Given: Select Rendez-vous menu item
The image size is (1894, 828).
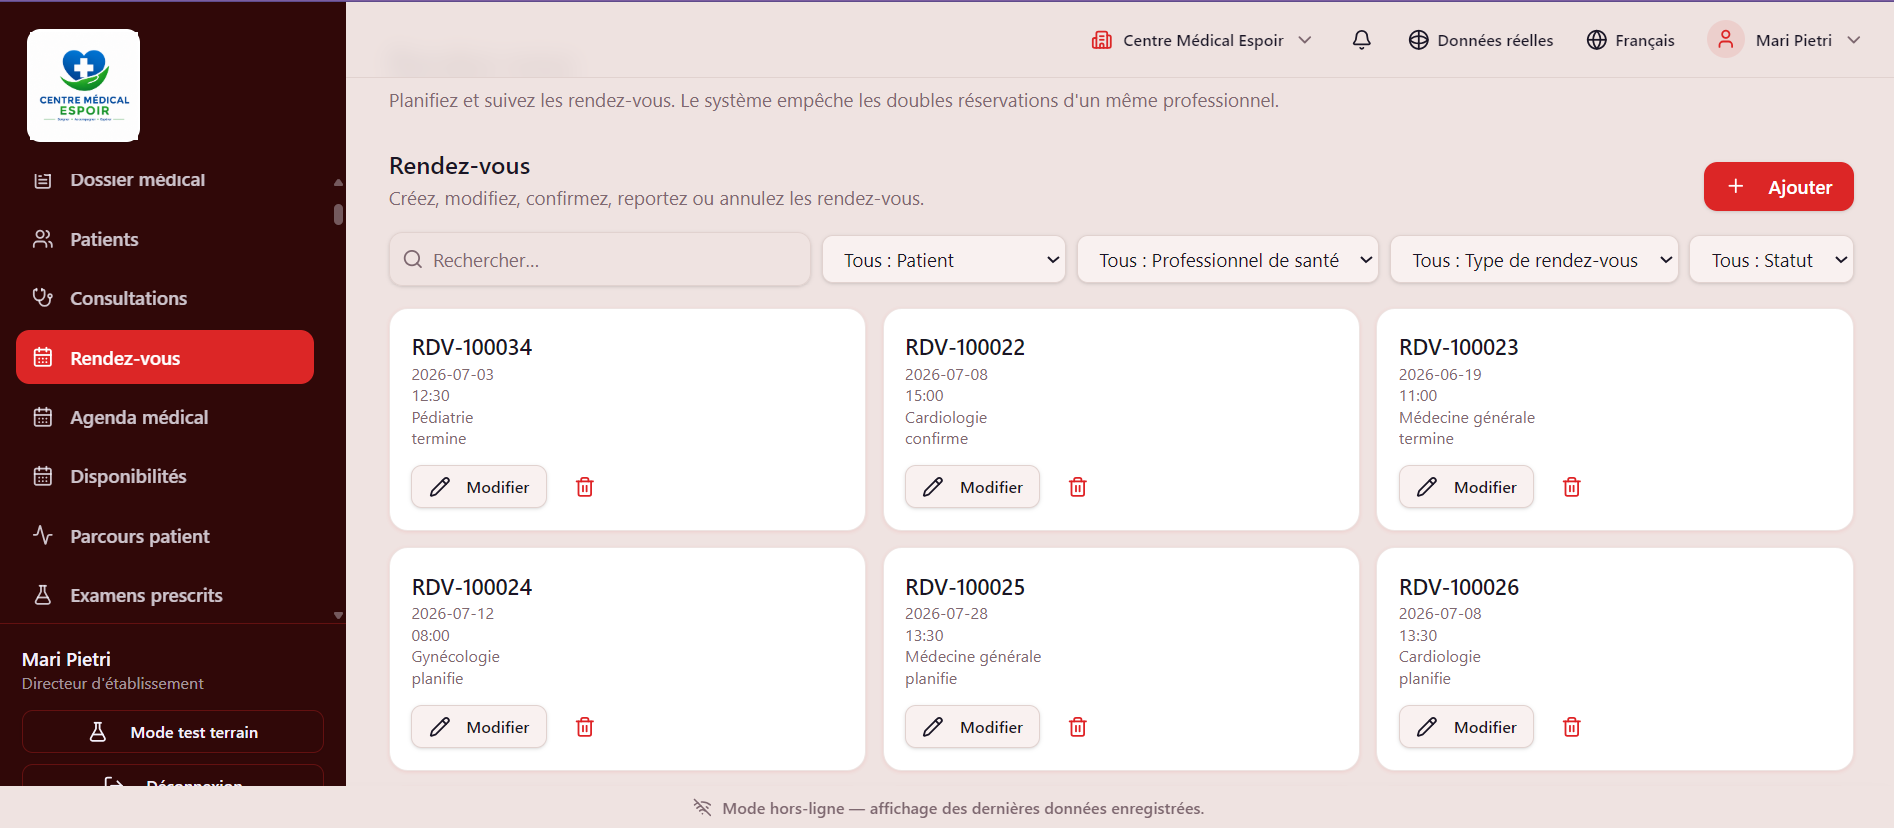Looking at the screenshot, I should pos(165,357).
